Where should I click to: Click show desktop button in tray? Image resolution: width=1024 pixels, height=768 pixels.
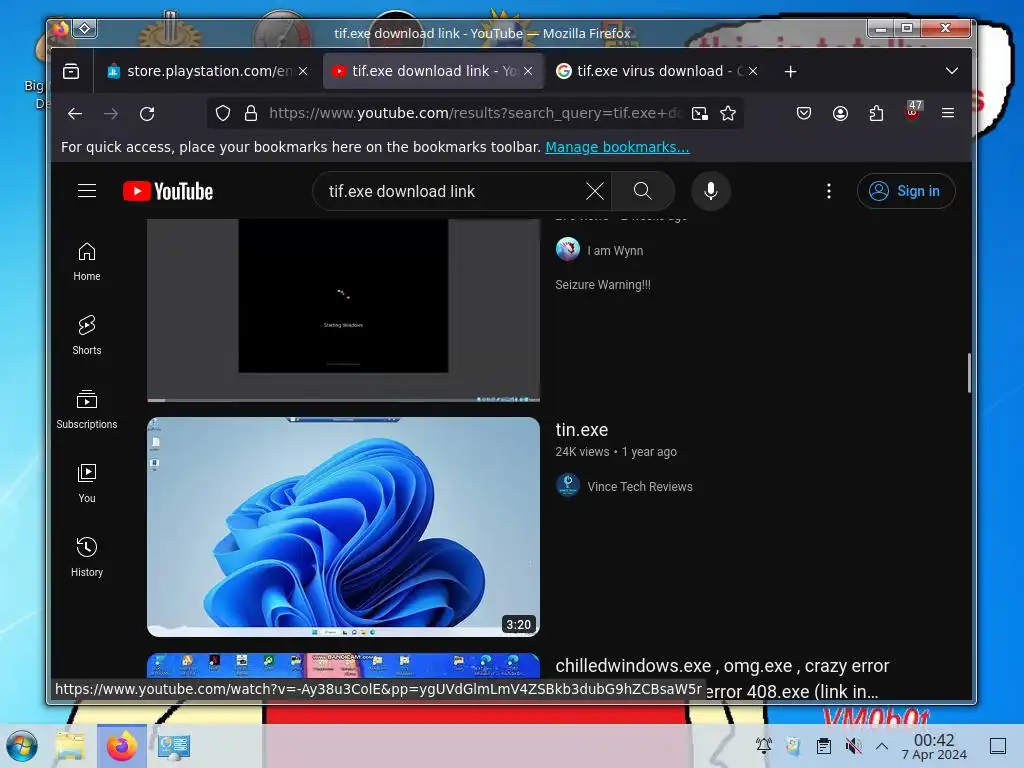[997, 746]
